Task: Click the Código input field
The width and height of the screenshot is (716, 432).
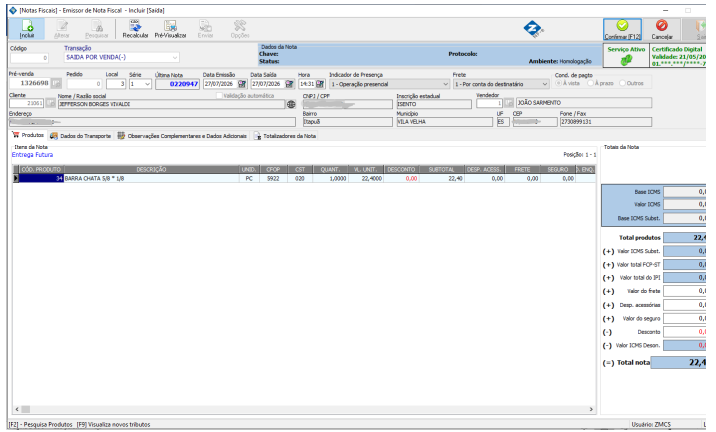Action: coord(29,58)
